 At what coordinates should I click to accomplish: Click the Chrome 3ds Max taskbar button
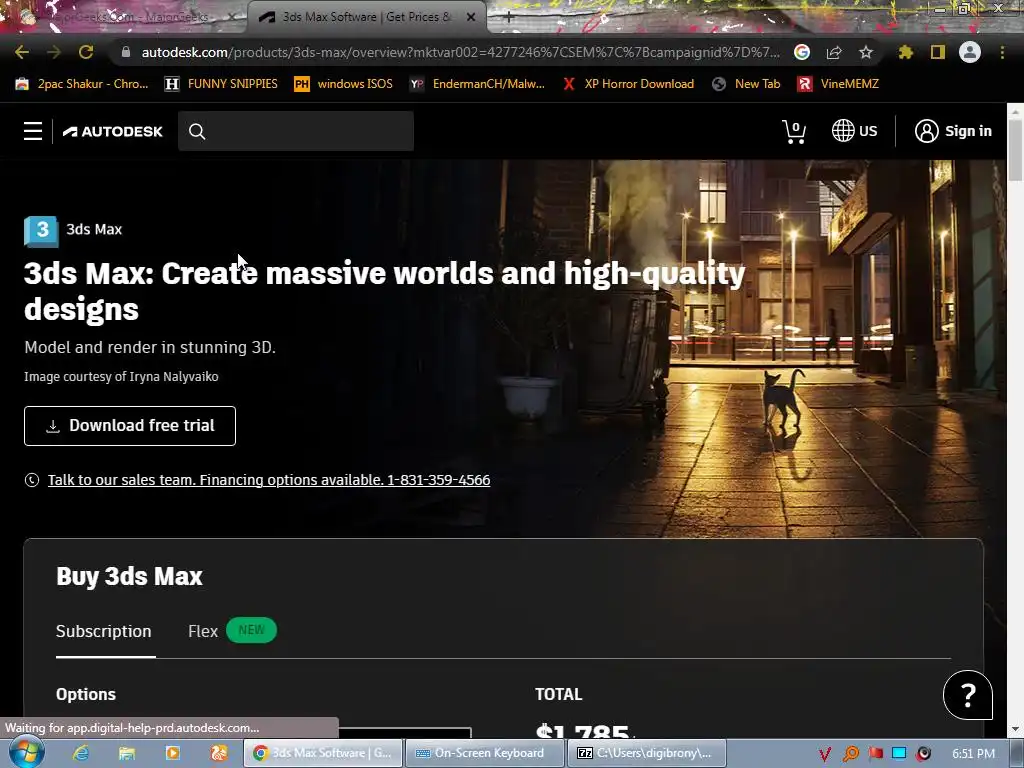tap(323, 753)
